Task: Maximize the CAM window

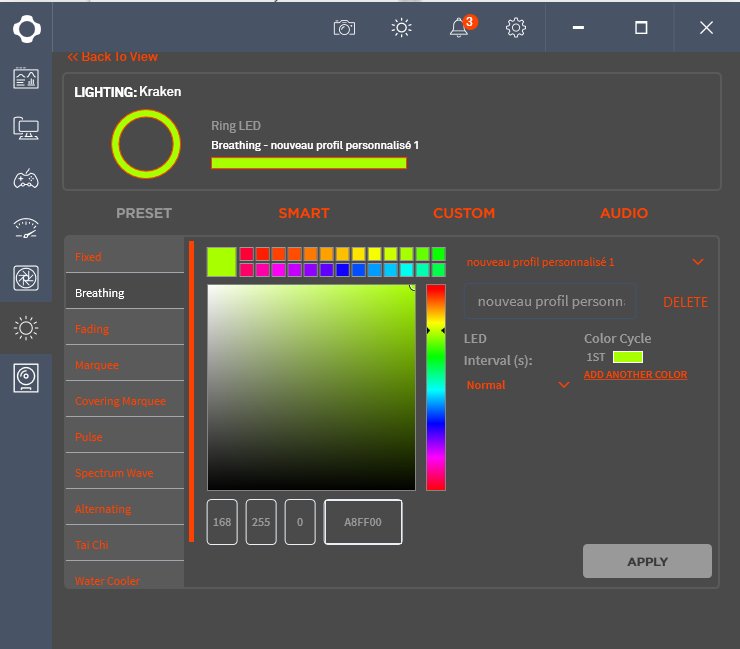Action: (641, 28)
